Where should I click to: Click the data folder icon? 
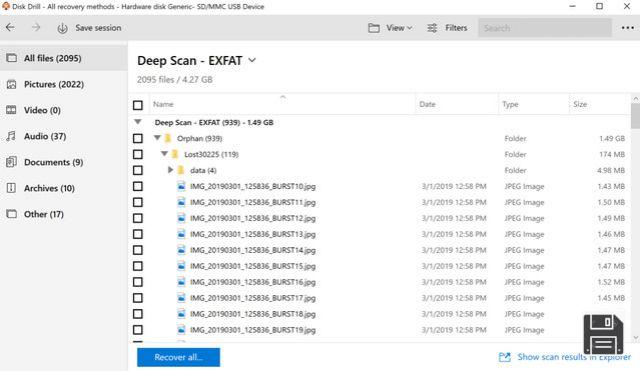(x=181, y=170)
